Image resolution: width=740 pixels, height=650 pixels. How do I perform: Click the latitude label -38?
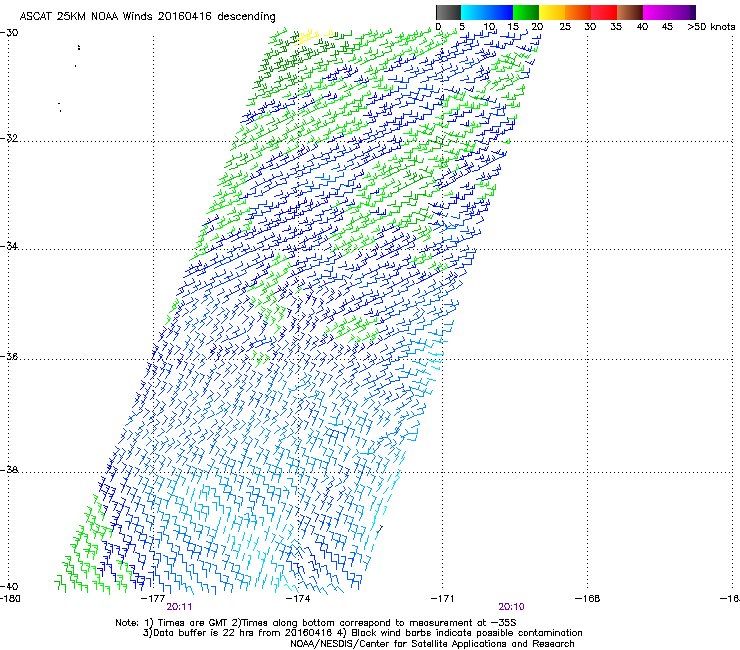pyautogui.click(x=9, y=470)
